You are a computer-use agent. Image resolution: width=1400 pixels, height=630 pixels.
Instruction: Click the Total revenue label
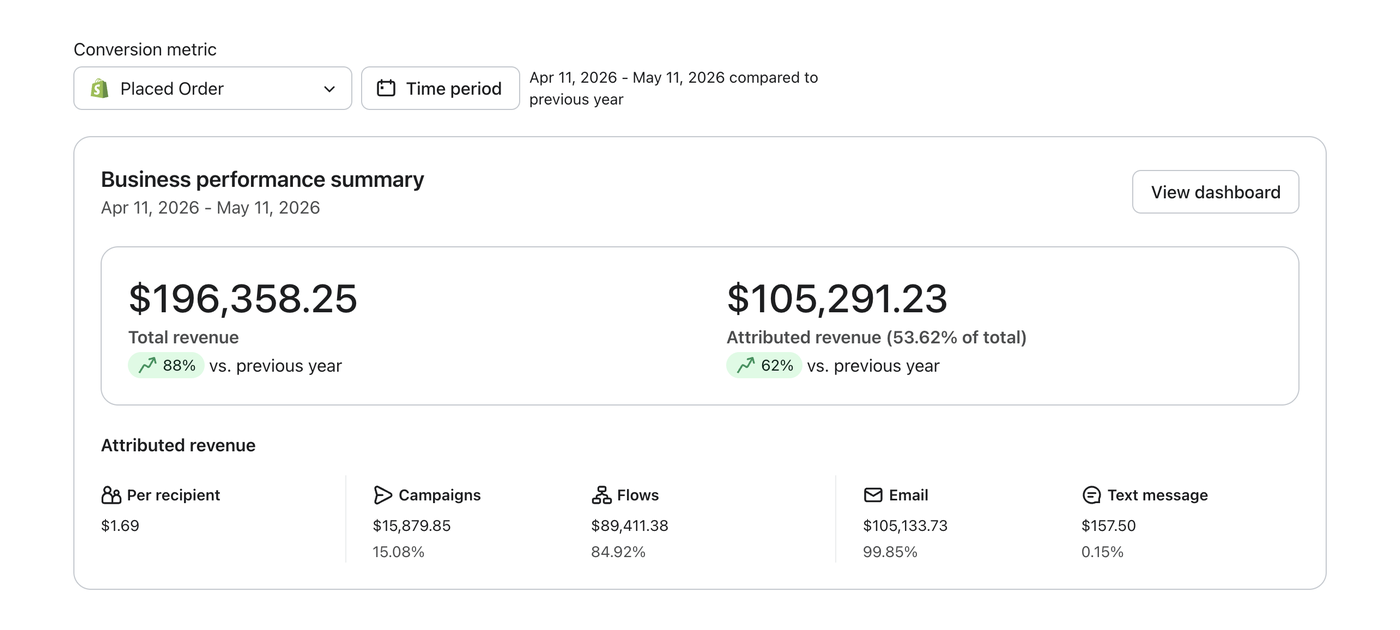(x=183, y=338)
